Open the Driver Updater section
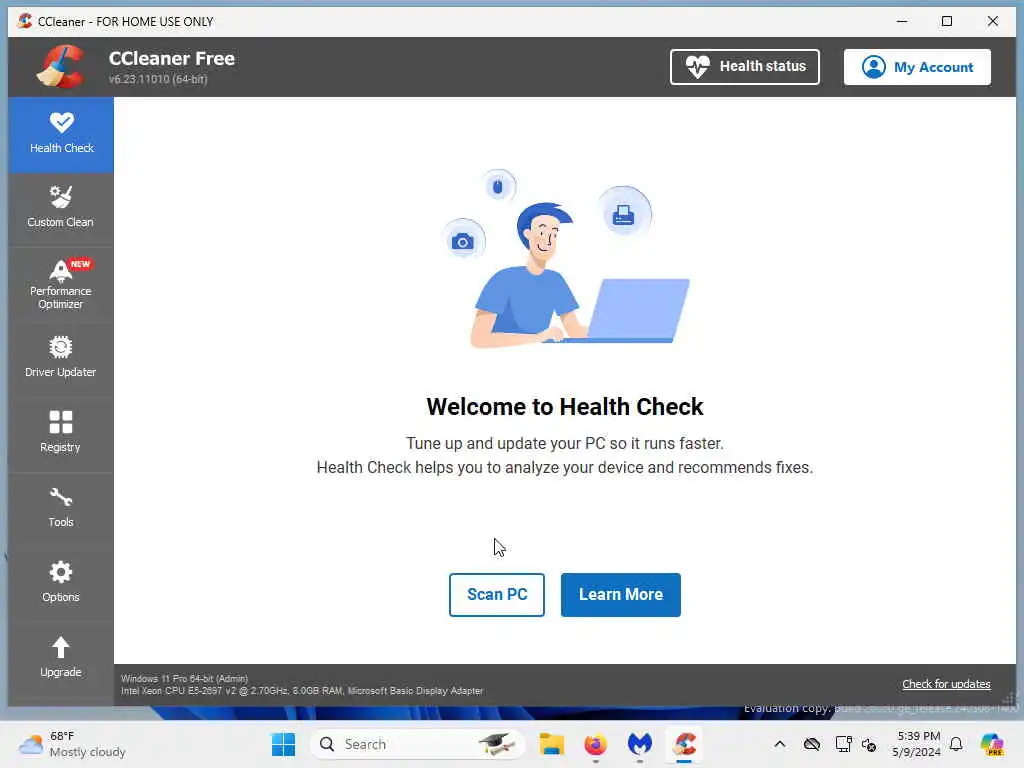Screen dimensions: 1024x768 coord(61,358)
